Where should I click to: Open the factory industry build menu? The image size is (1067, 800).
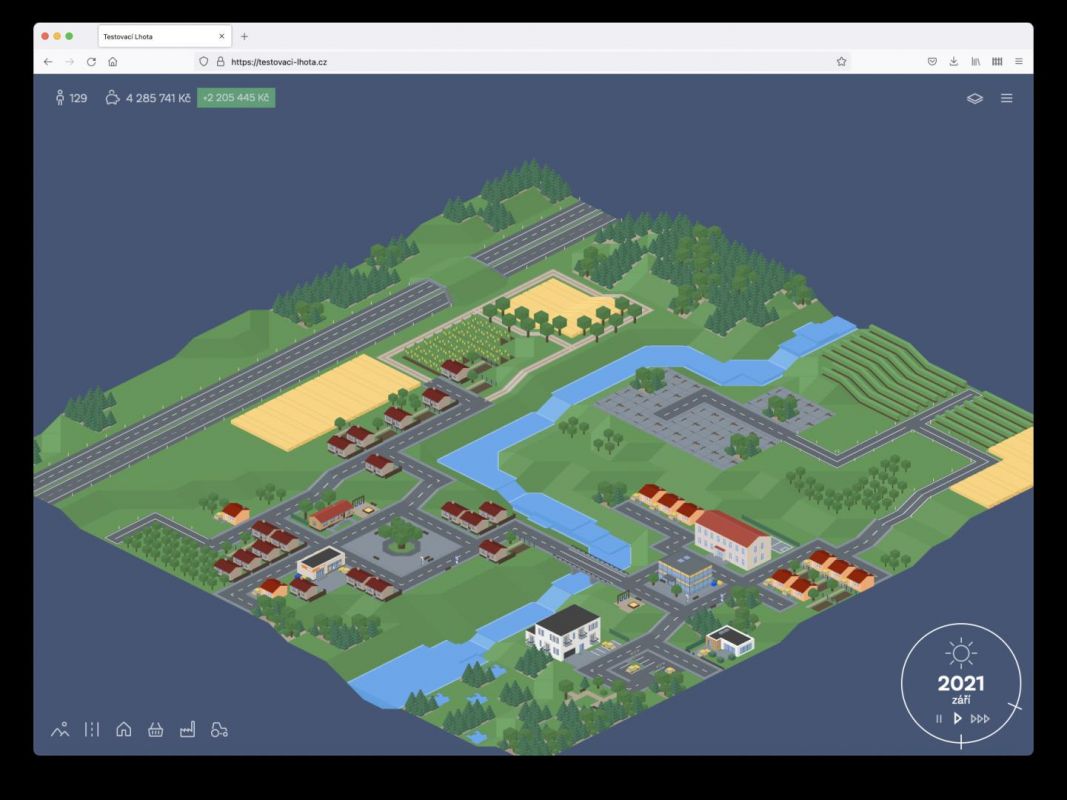[x=187, y=729]
